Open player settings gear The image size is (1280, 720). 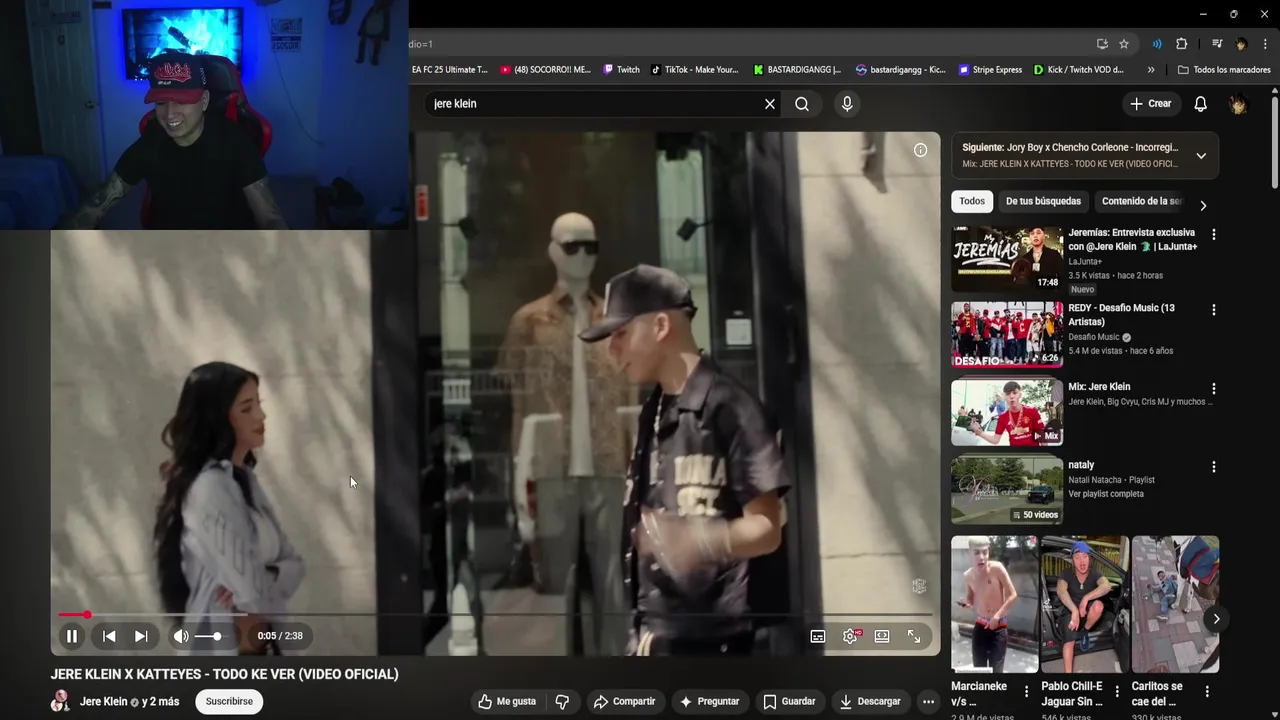(850, 636)
